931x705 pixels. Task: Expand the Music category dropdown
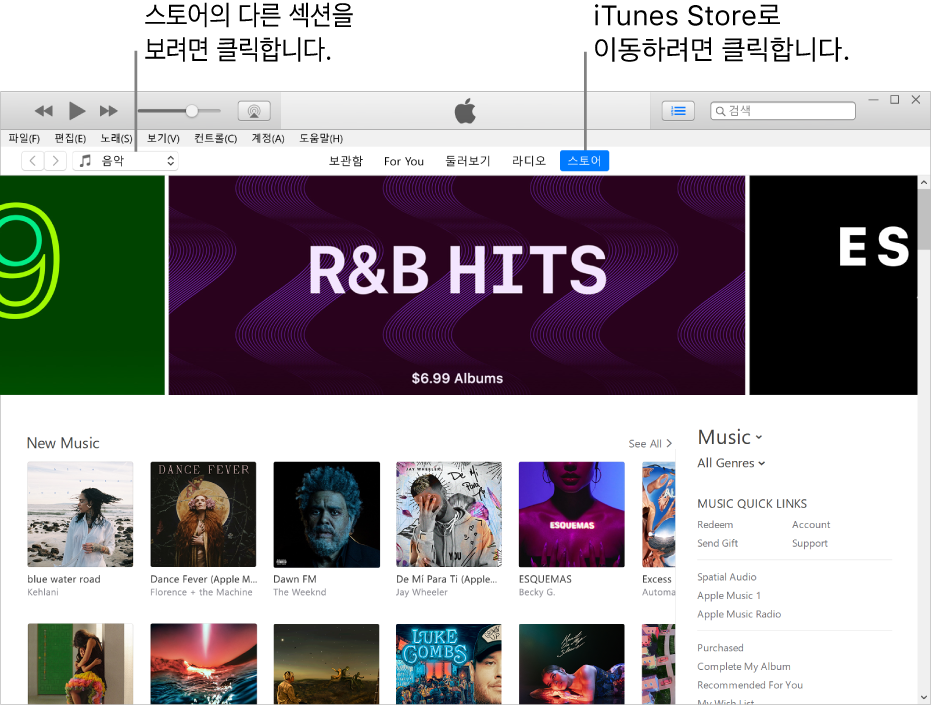730,438
